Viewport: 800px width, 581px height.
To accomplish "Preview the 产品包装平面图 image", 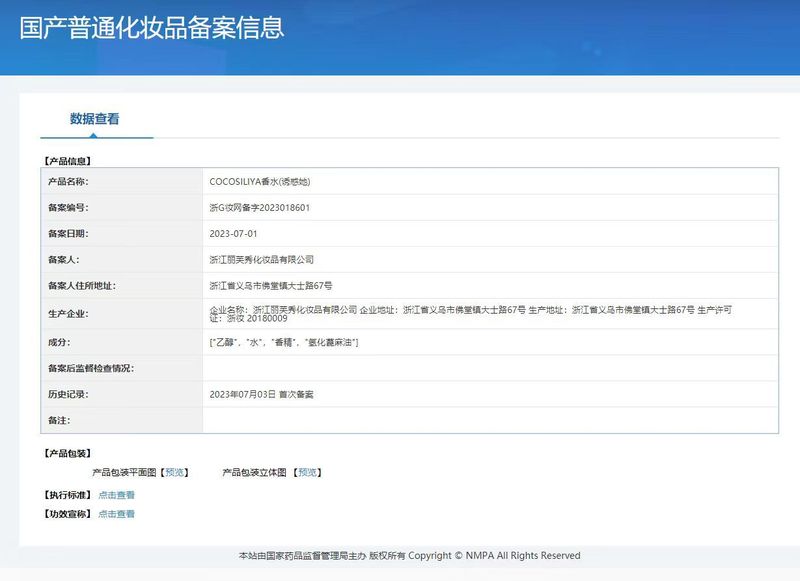I will [174, 473].
